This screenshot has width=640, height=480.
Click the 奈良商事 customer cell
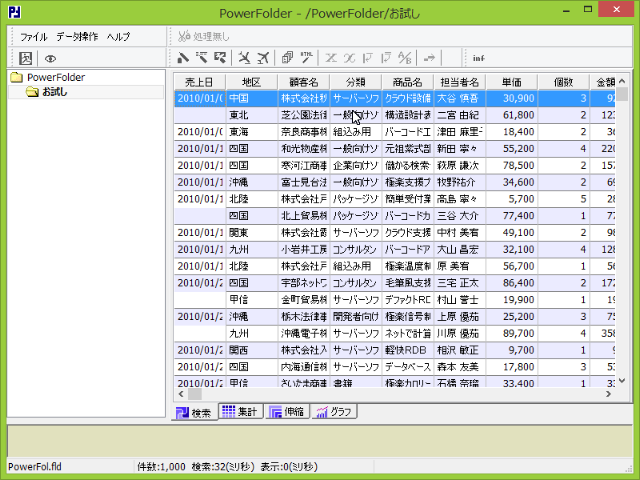coord(304,132)
